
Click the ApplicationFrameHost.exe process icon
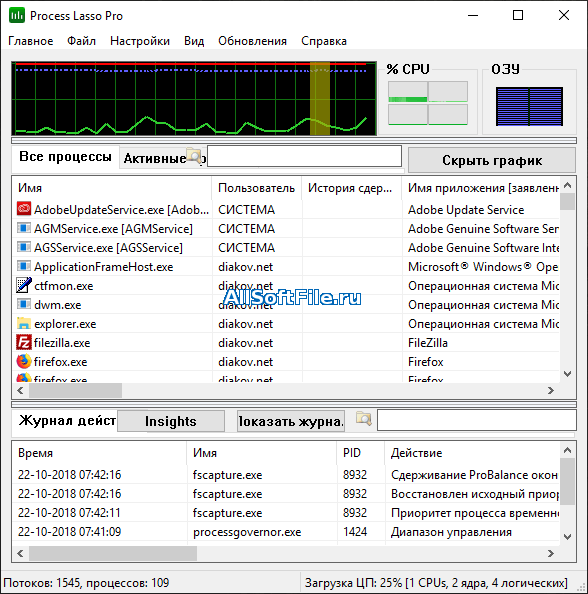(x=23, y=266)
